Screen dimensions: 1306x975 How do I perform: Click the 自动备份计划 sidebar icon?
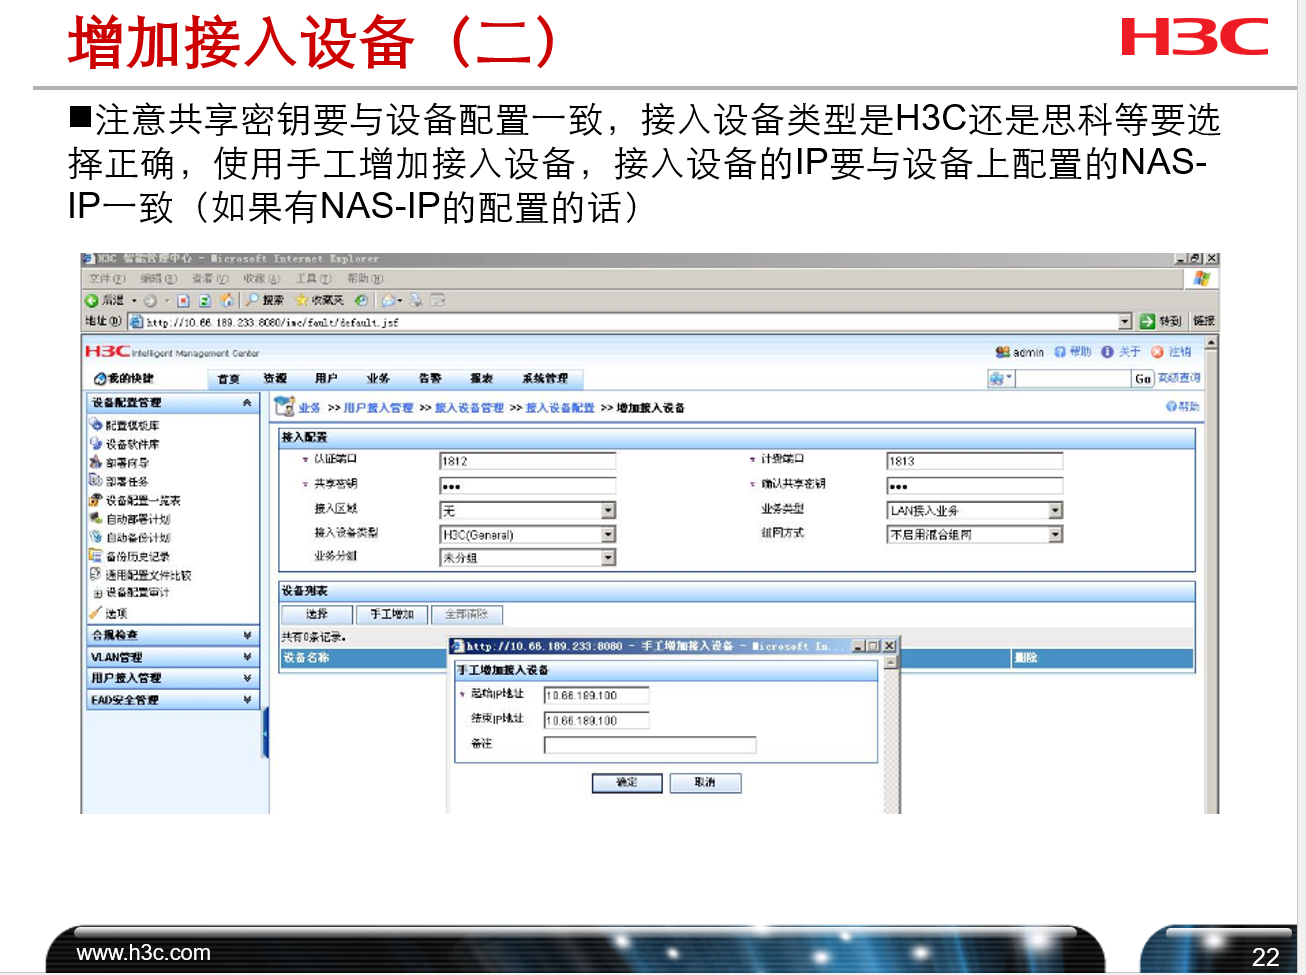click(96, 537)
